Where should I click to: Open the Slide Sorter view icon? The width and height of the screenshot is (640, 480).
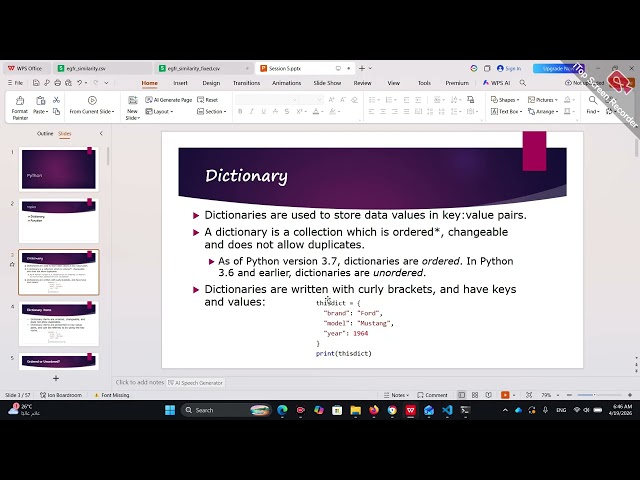[475, 395]
